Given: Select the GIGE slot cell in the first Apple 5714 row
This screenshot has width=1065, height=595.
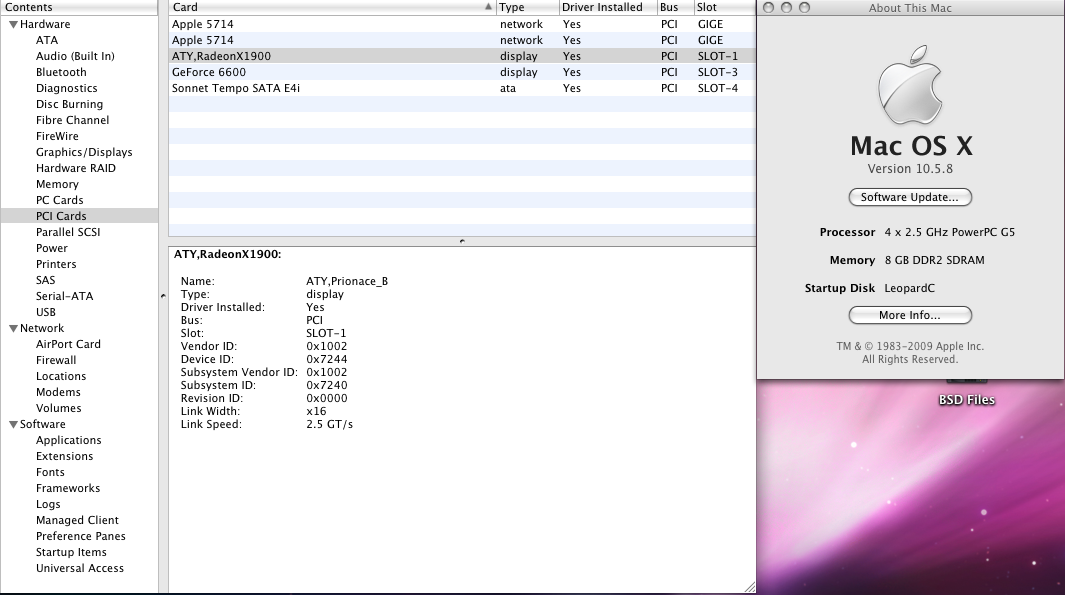Looking at the screenshot, I should click(710, 24).
